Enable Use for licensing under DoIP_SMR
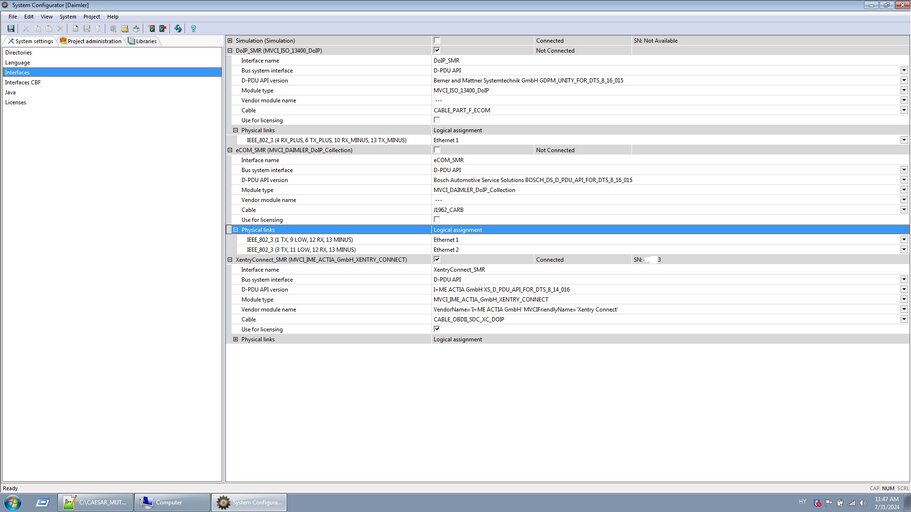This screenshot has width=911, height=512. (436, 120)
